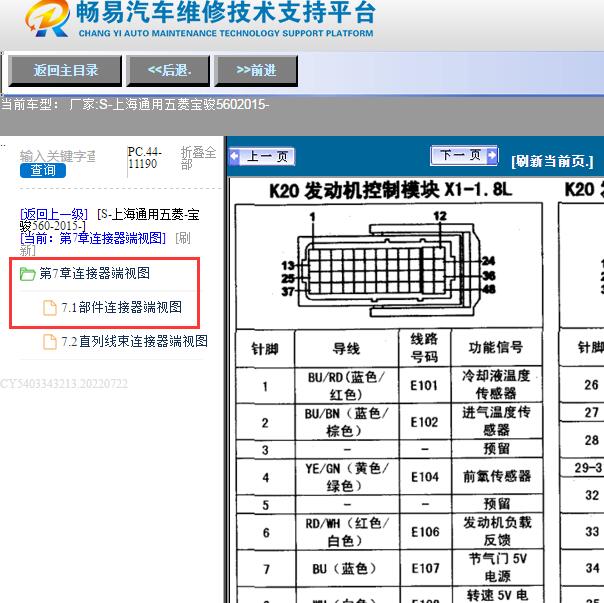Select cell 进气温度传感器

pyautogui.click(x=496, y=421)
